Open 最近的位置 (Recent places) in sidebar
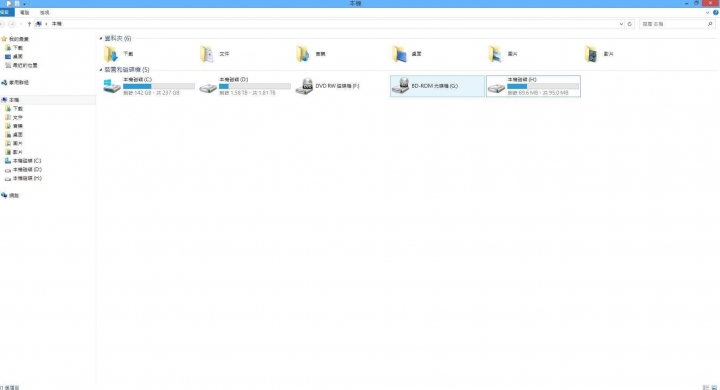Screen dimensions: 720x390 (21, 65)
